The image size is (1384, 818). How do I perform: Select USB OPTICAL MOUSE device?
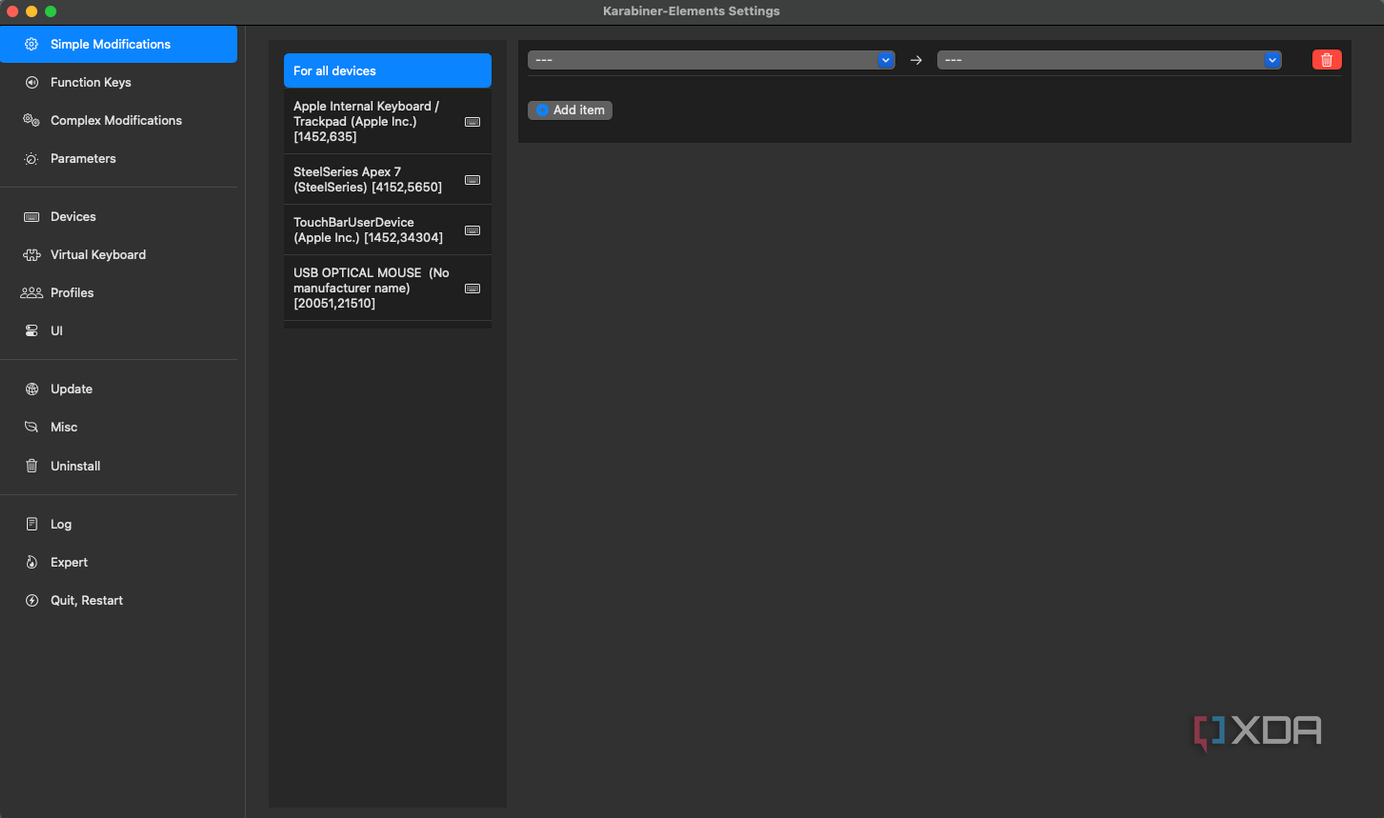point(387,288)
